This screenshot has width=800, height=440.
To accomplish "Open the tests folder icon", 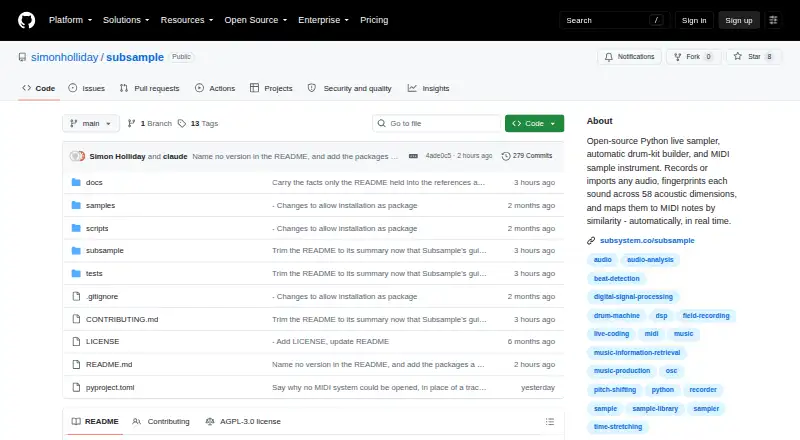I will tap(76, 274).
